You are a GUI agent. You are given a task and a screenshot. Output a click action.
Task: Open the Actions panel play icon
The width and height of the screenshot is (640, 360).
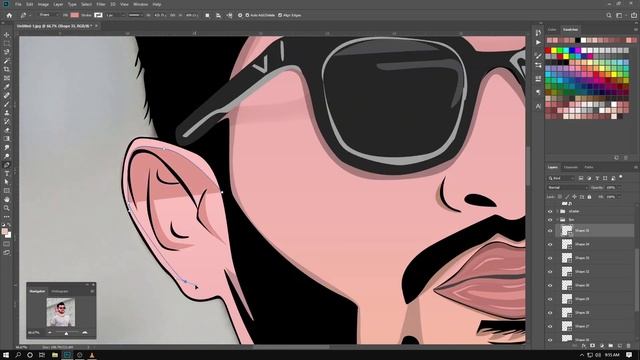pos(538,42)
